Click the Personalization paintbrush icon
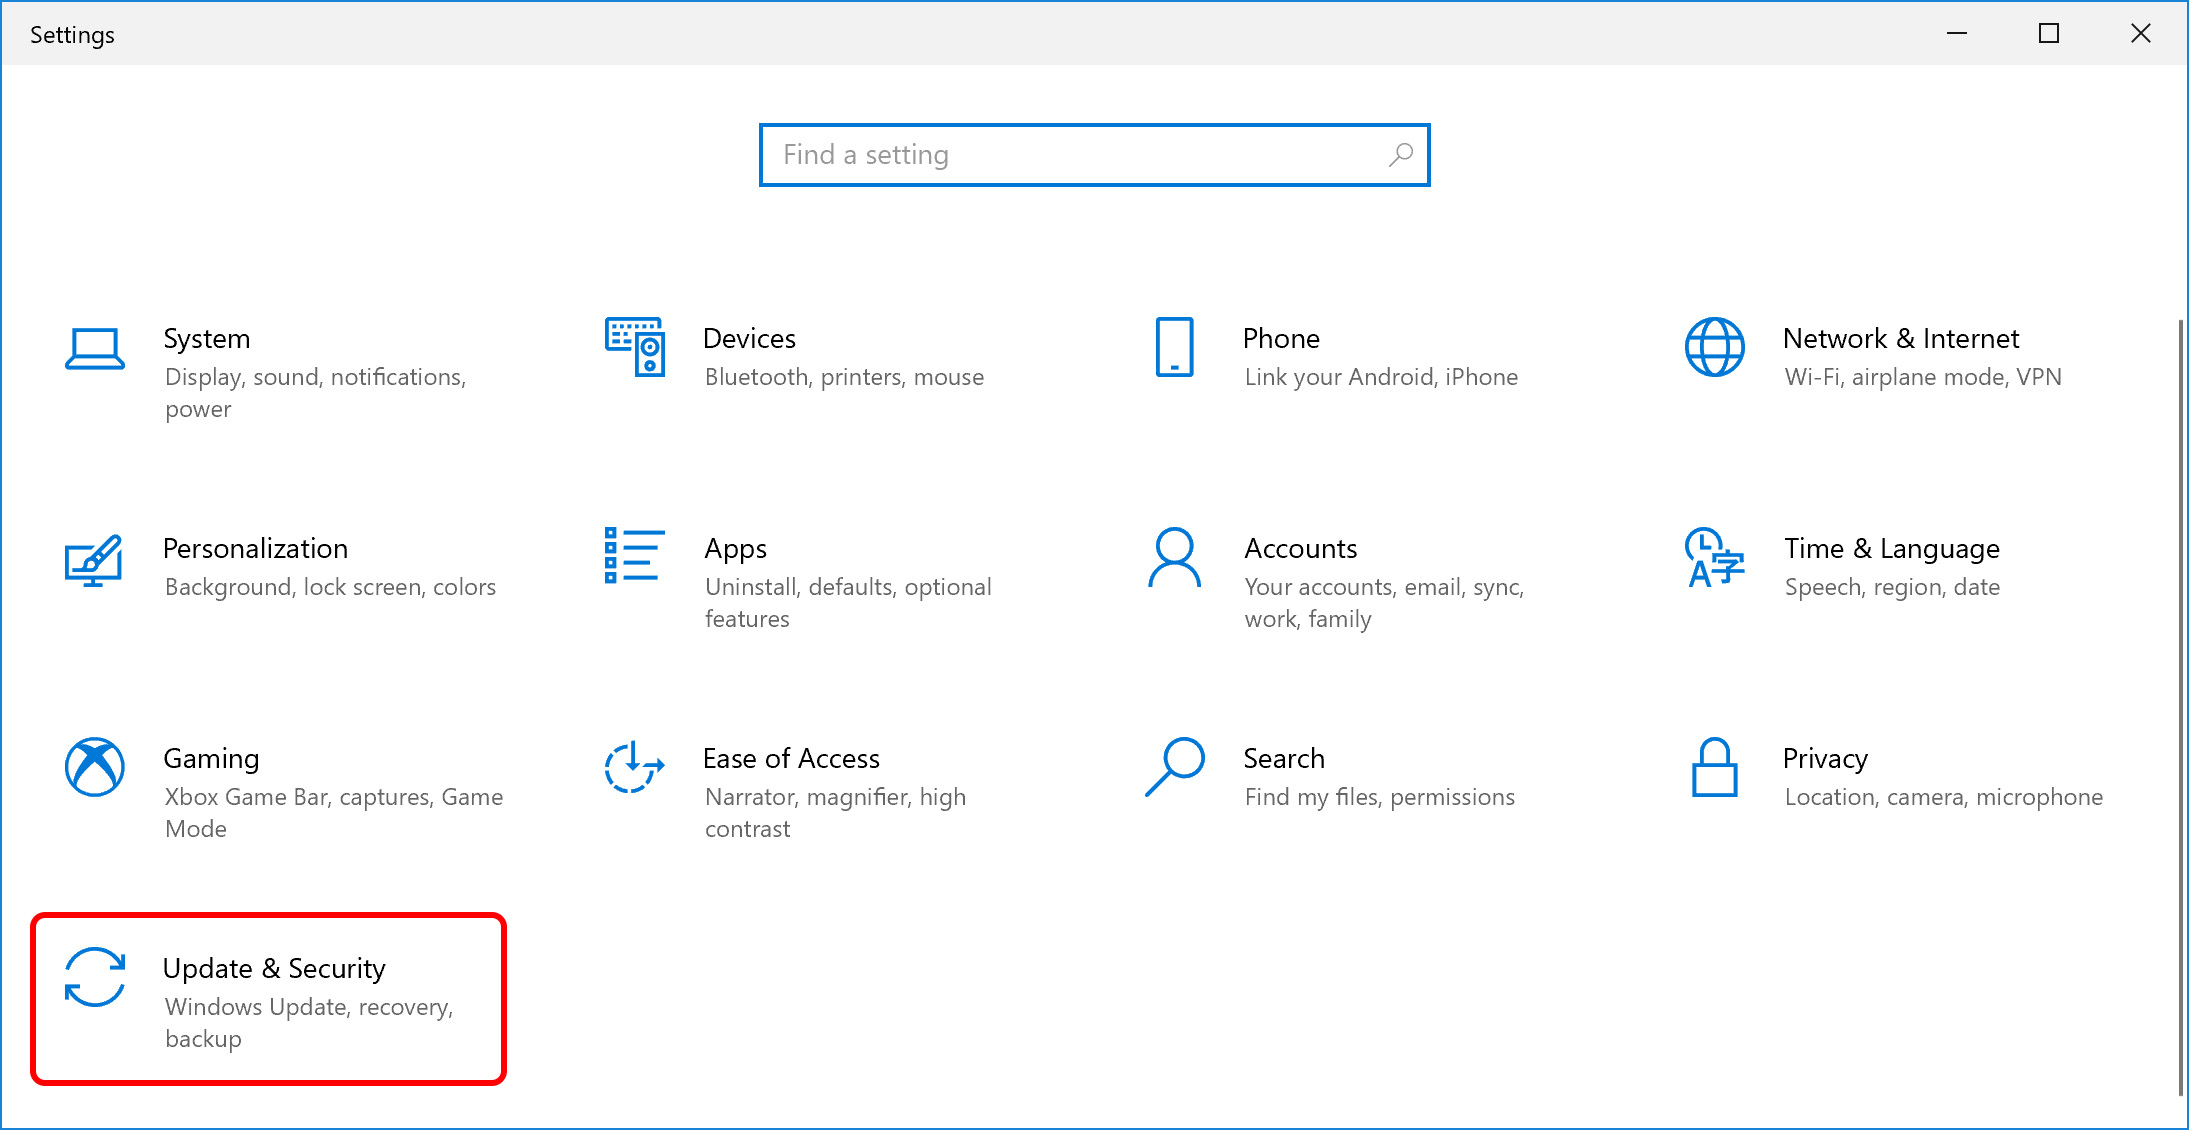Image resolution: width=2189 pixels, height=1130 pixels. coord(94,560)
